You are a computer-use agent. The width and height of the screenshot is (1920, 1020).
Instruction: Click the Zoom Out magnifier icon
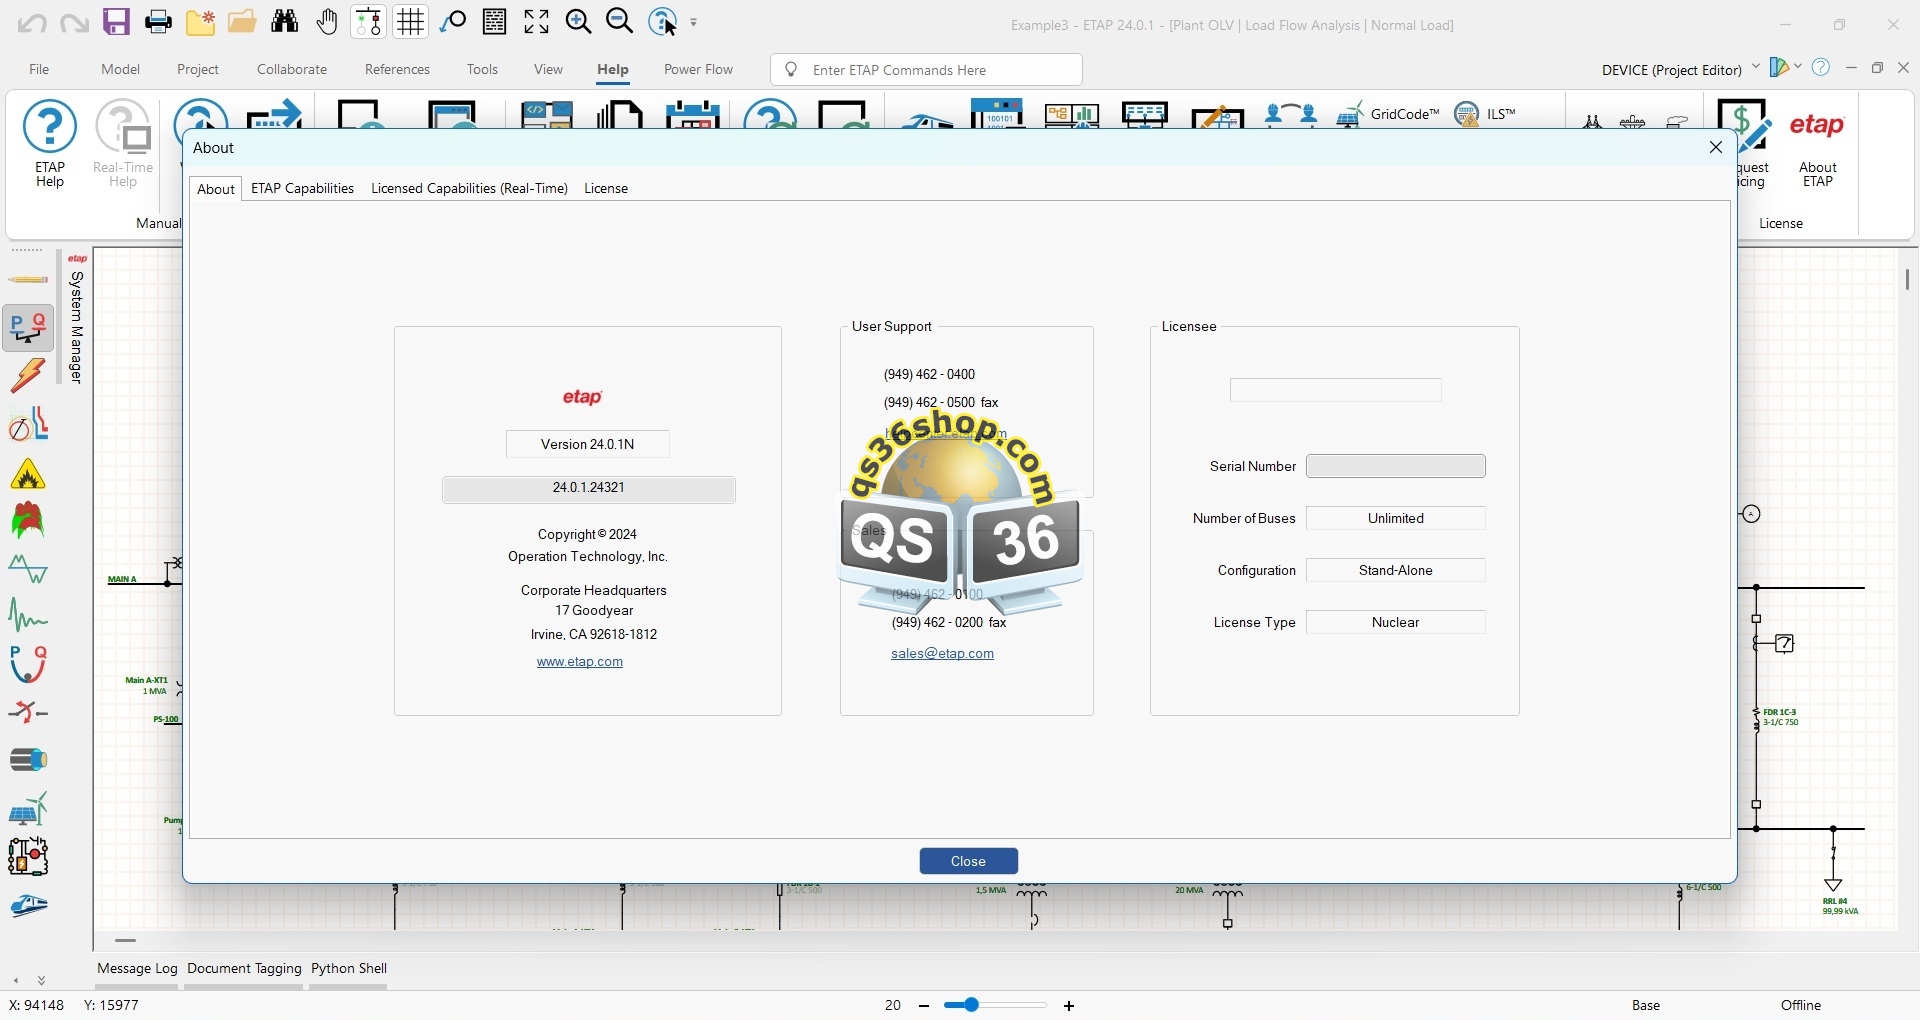tap(620, 22)
